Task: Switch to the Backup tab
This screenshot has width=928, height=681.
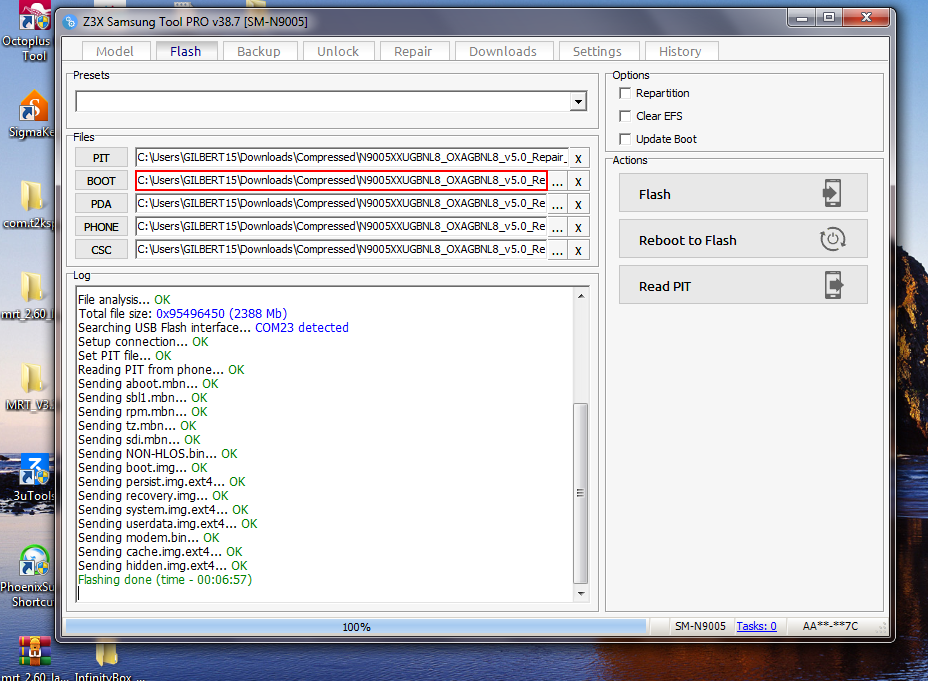Action: click(x=259, y=51)
